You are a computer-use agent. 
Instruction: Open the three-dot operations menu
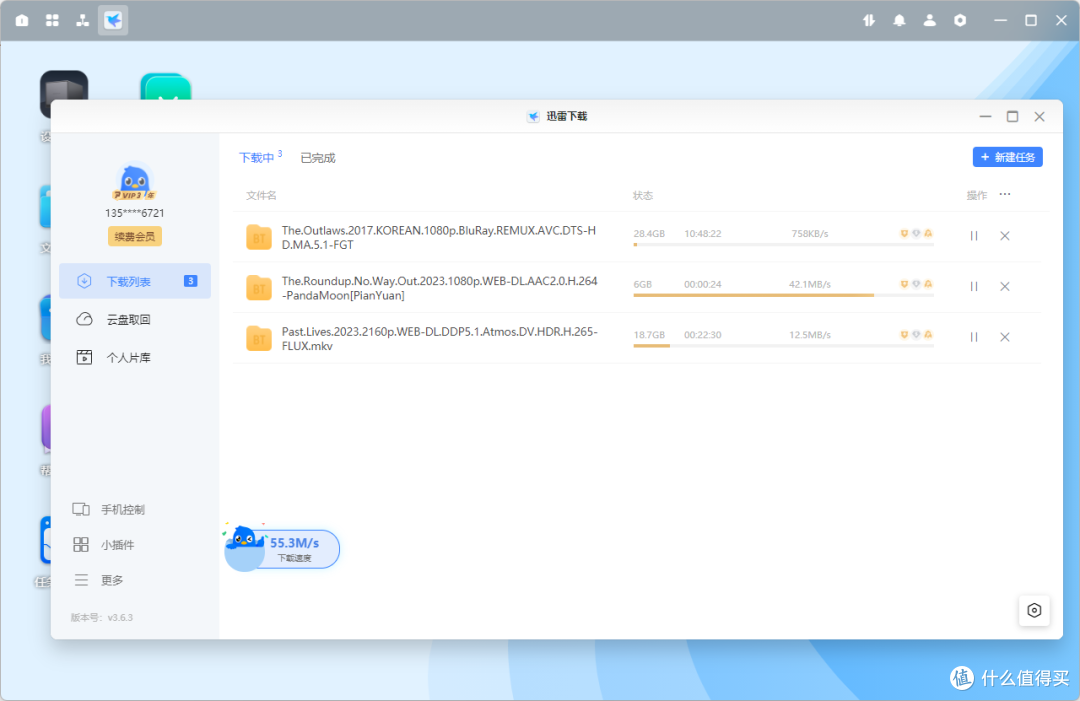point(1005,195)
